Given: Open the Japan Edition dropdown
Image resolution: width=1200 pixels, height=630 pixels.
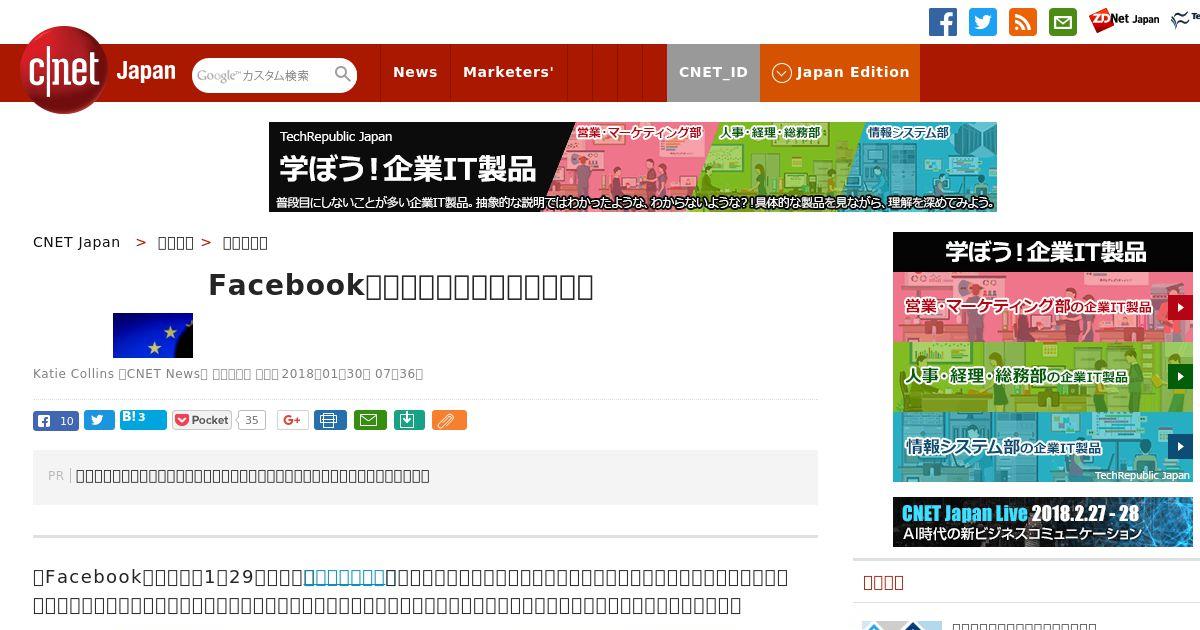Looking at the screenshot, I should 840,73.
